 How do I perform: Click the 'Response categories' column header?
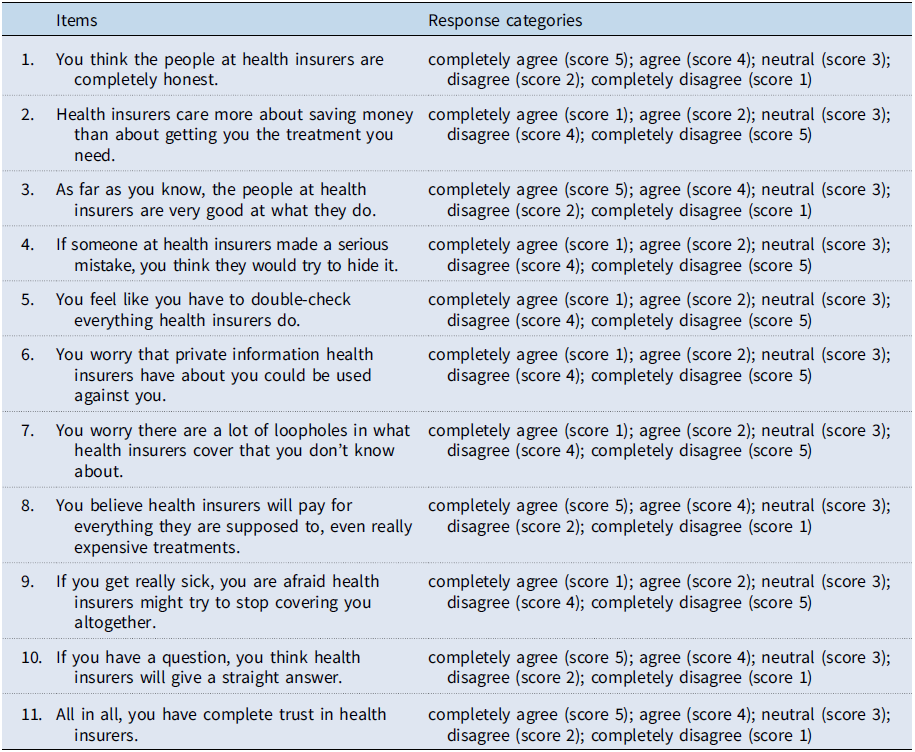tap(505, 20)
